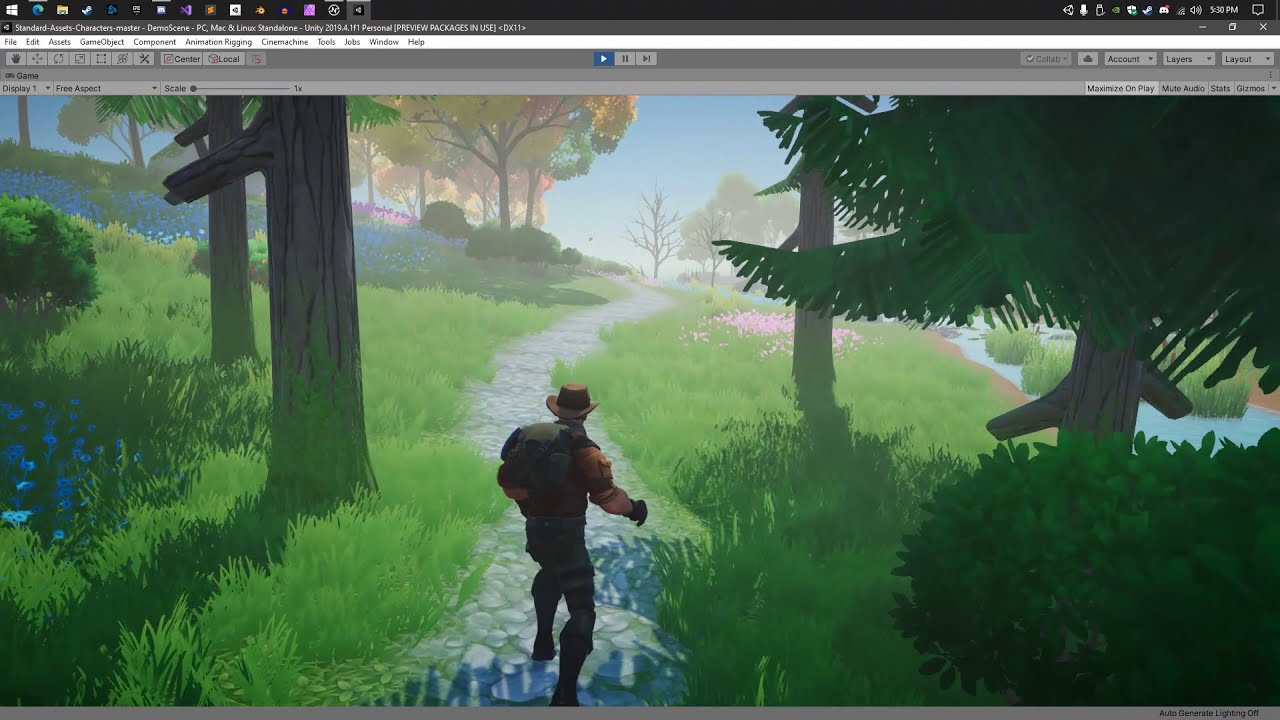Toggle the Stats overlay
This screenshot has width=1280, height=720.
coord(1220,89)
